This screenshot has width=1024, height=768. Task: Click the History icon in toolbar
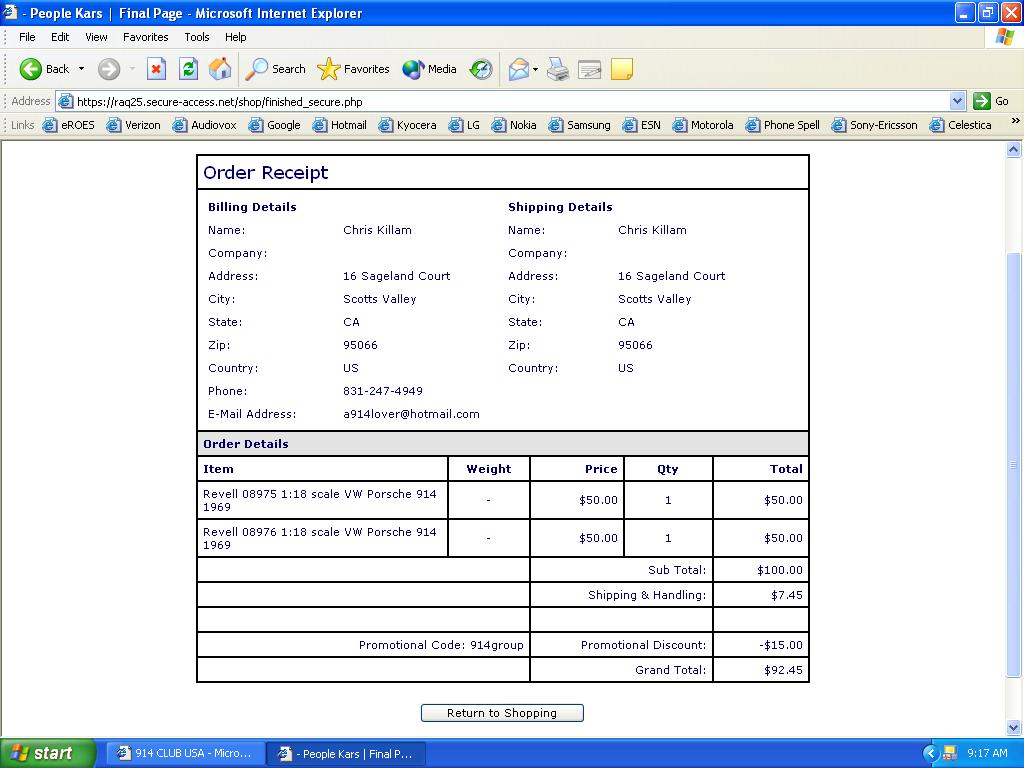[481, 69]
